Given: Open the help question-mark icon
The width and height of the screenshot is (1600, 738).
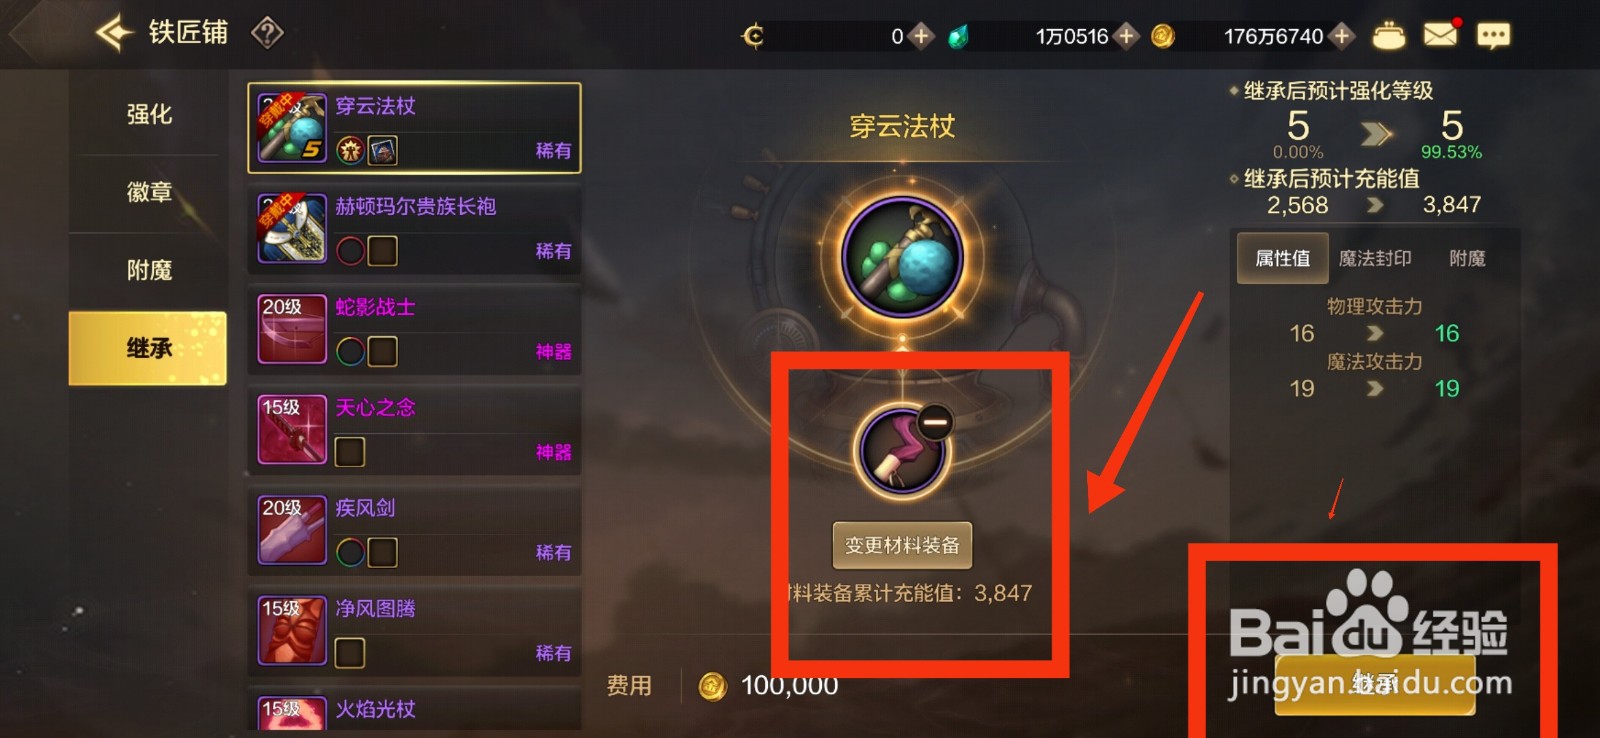Looking at the screenshot, I should tap(267, 34).
